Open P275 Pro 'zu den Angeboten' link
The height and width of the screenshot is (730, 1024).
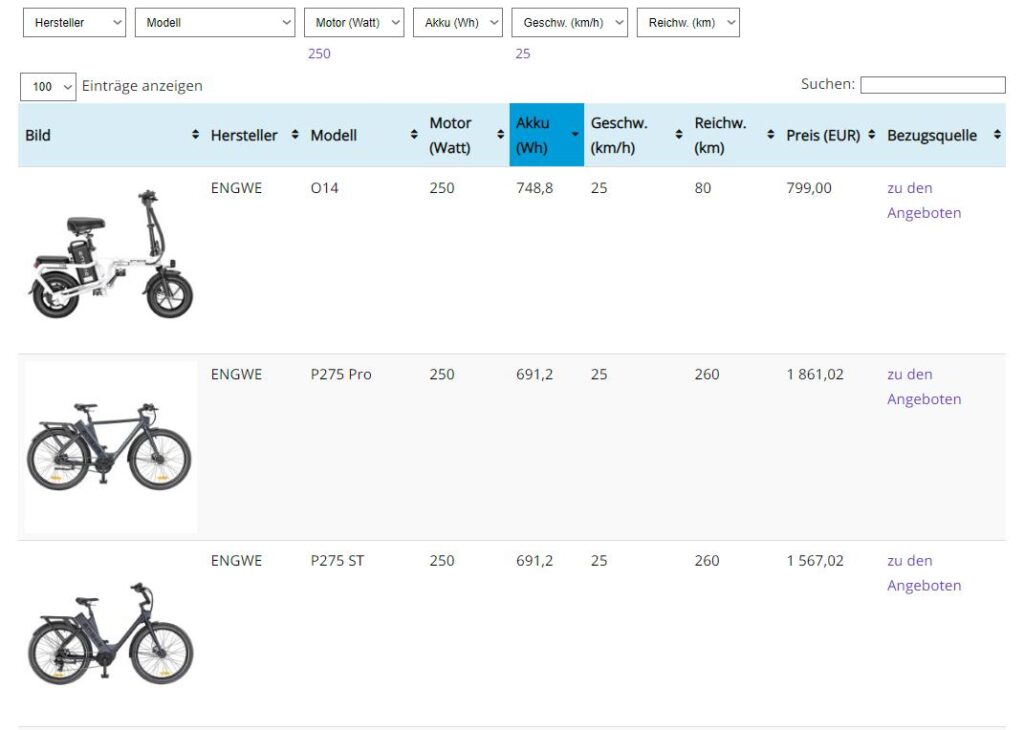tap(923, 387)
